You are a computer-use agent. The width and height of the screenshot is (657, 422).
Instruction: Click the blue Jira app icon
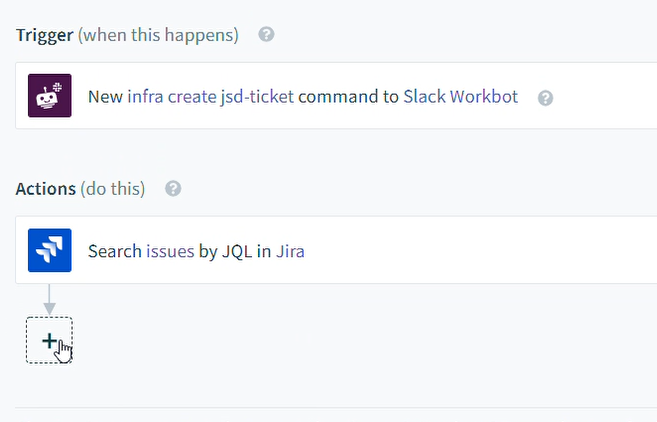[49, 250]
